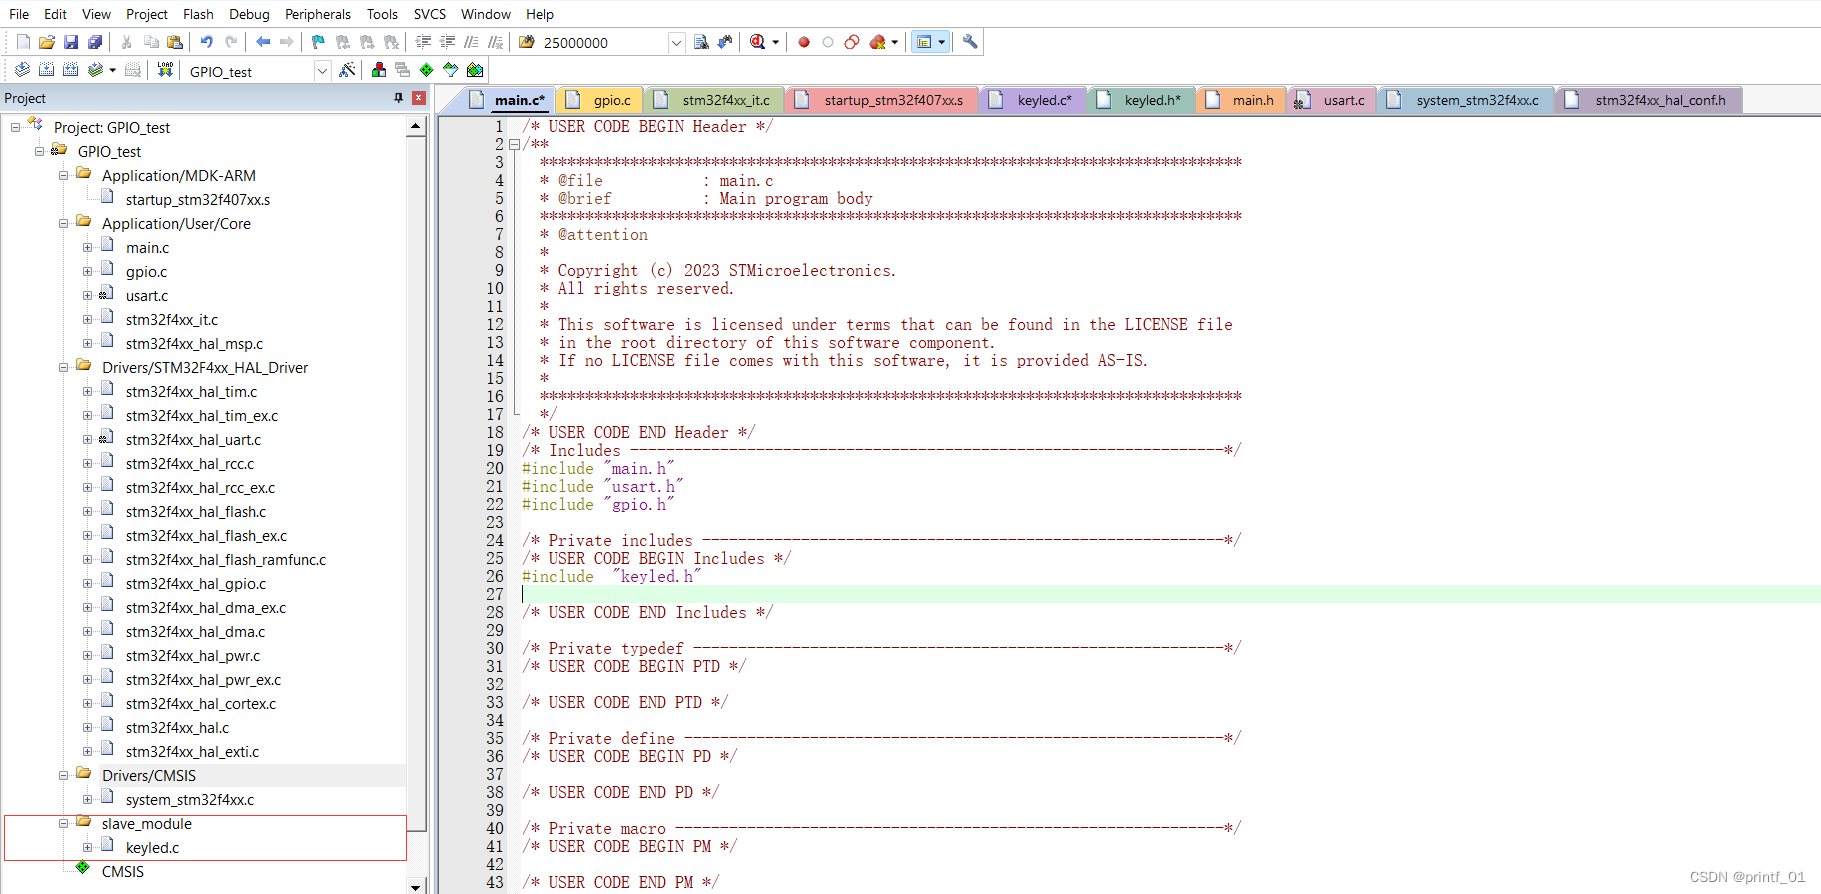Screen dimensions: 1821x894
Task: Switch to the startup_stm32f407xx.s tab
Action: tap(881, 100)
